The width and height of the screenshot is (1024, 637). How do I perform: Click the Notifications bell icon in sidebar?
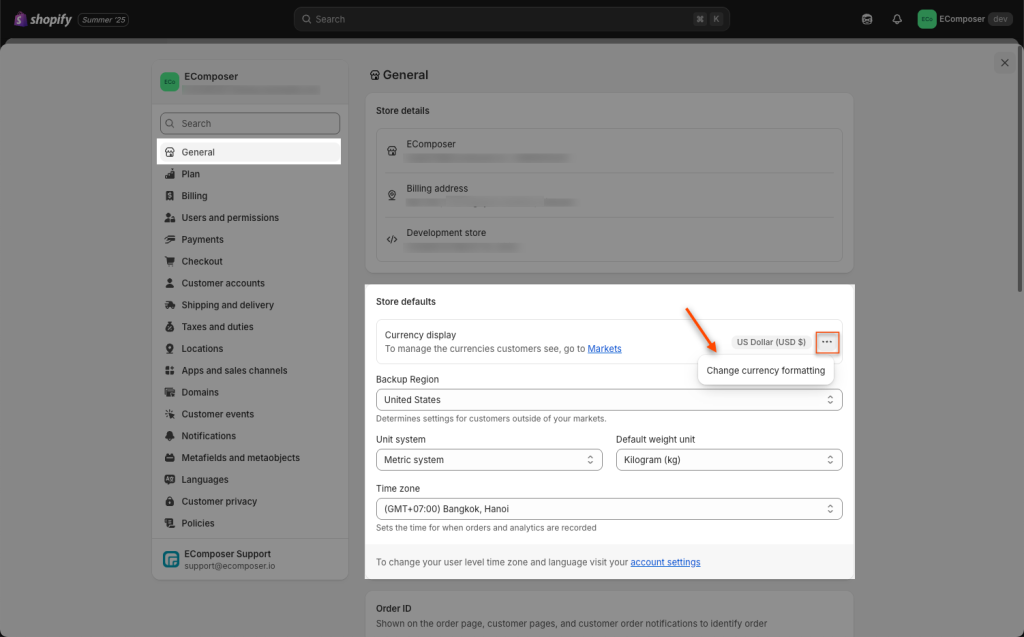point(170,436)
